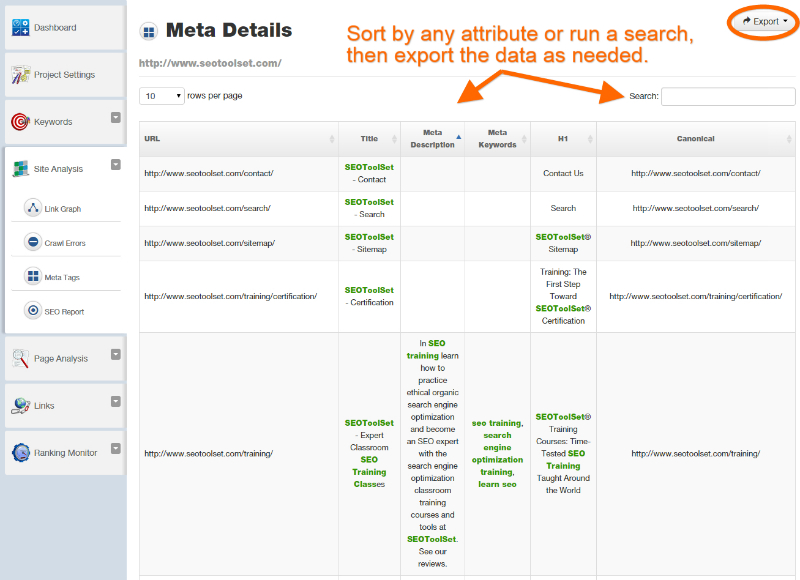
Task: Select Meta Tags submenu label
Action: click(x=62, y=278)
